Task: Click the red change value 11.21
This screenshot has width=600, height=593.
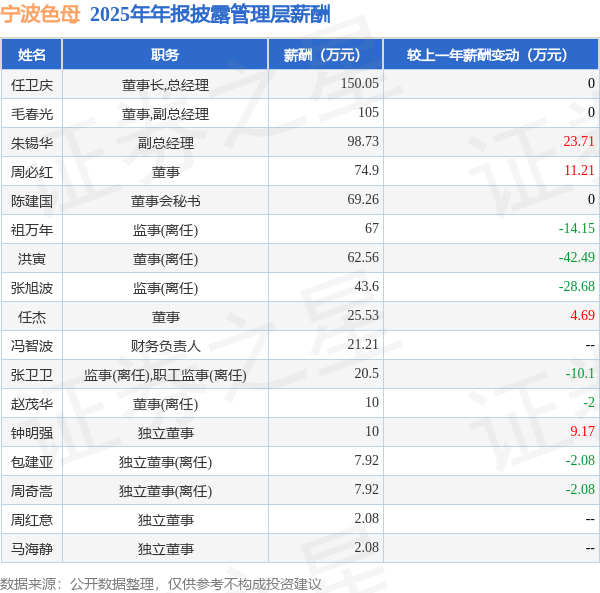Action: [x=579, y=171]
